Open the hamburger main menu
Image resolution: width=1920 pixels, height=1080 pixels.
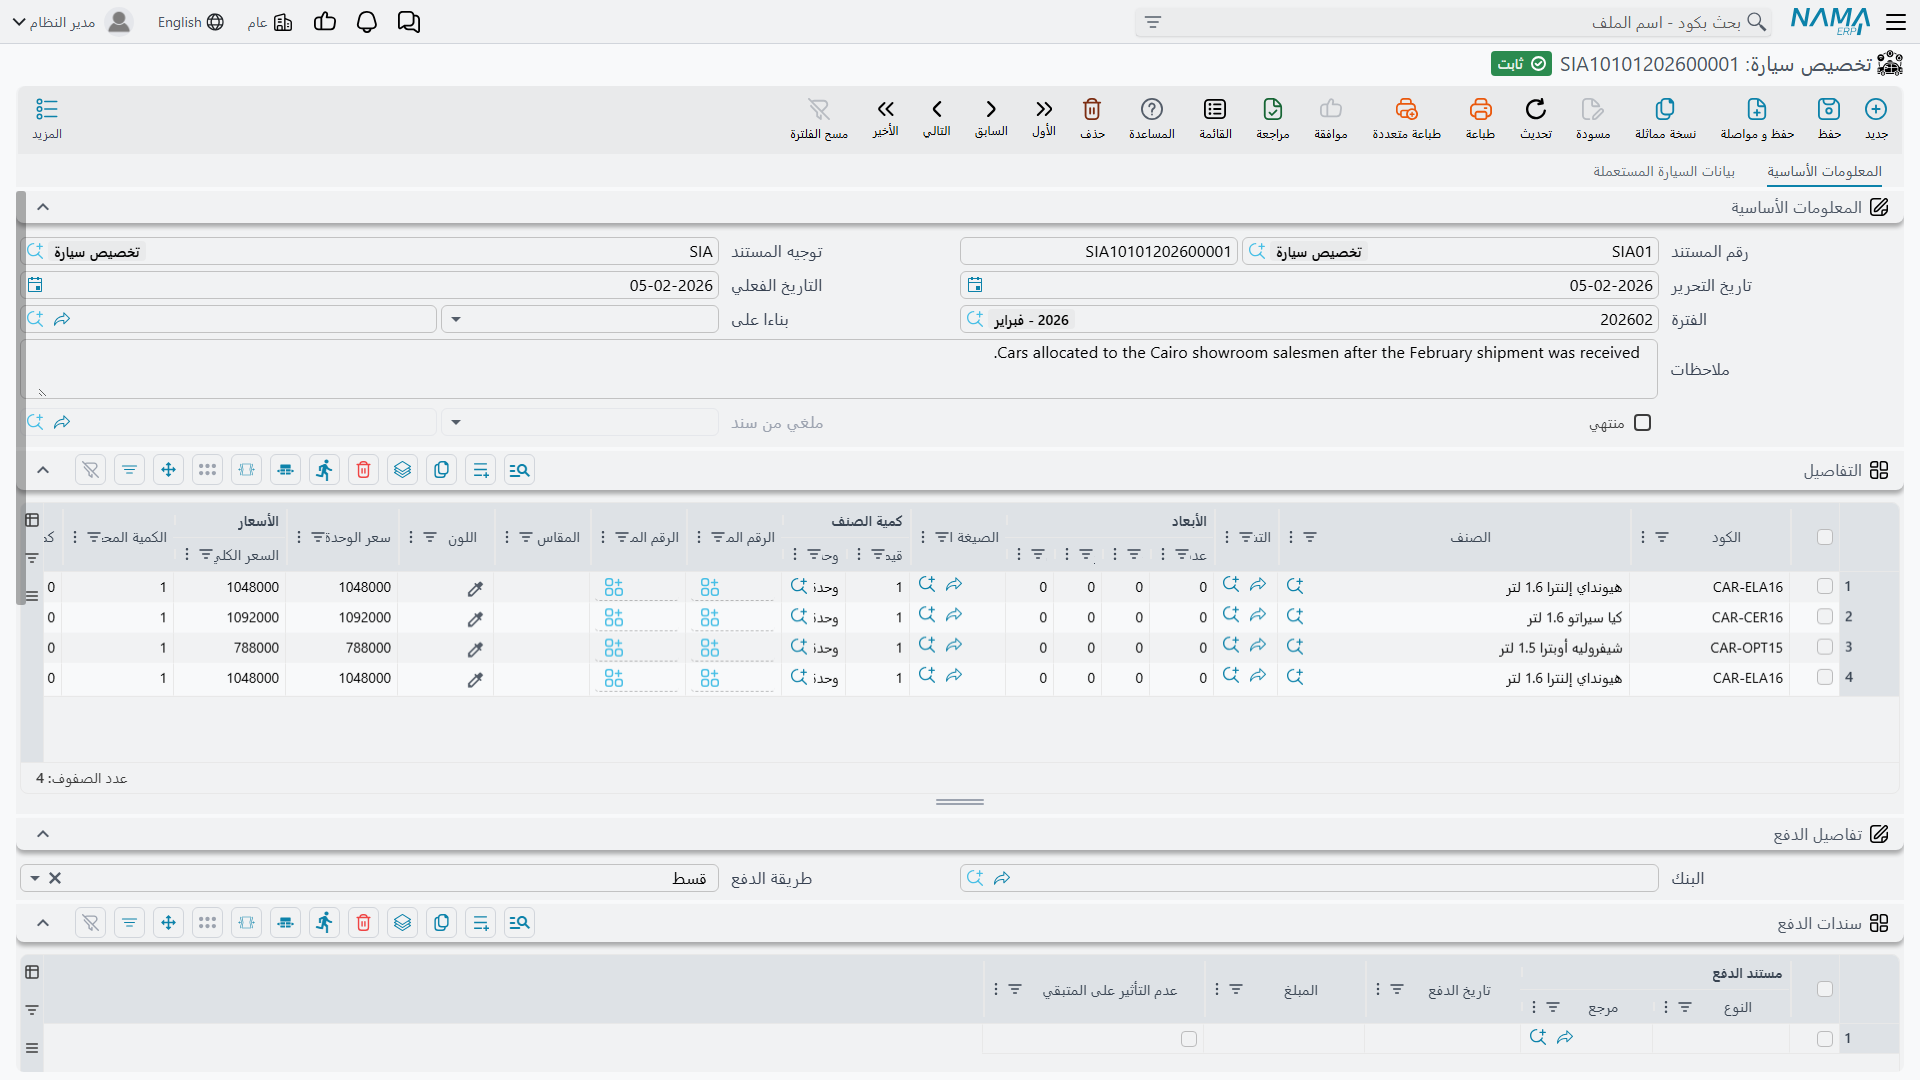(1896, 22)
